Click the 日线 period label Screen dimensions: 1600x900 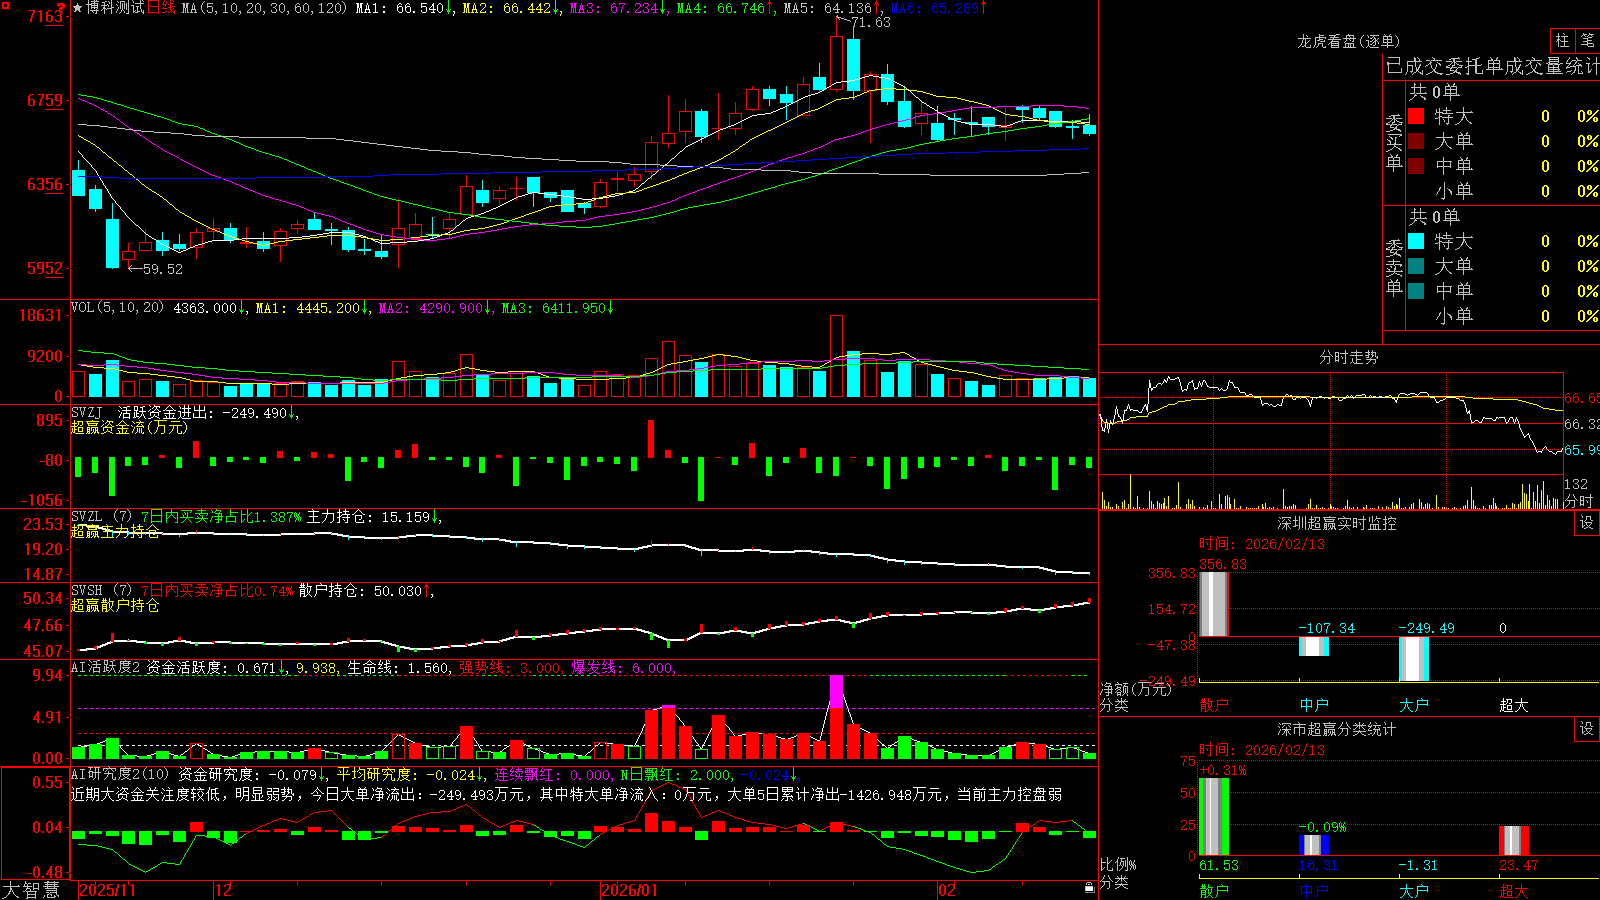coord(161,8)
